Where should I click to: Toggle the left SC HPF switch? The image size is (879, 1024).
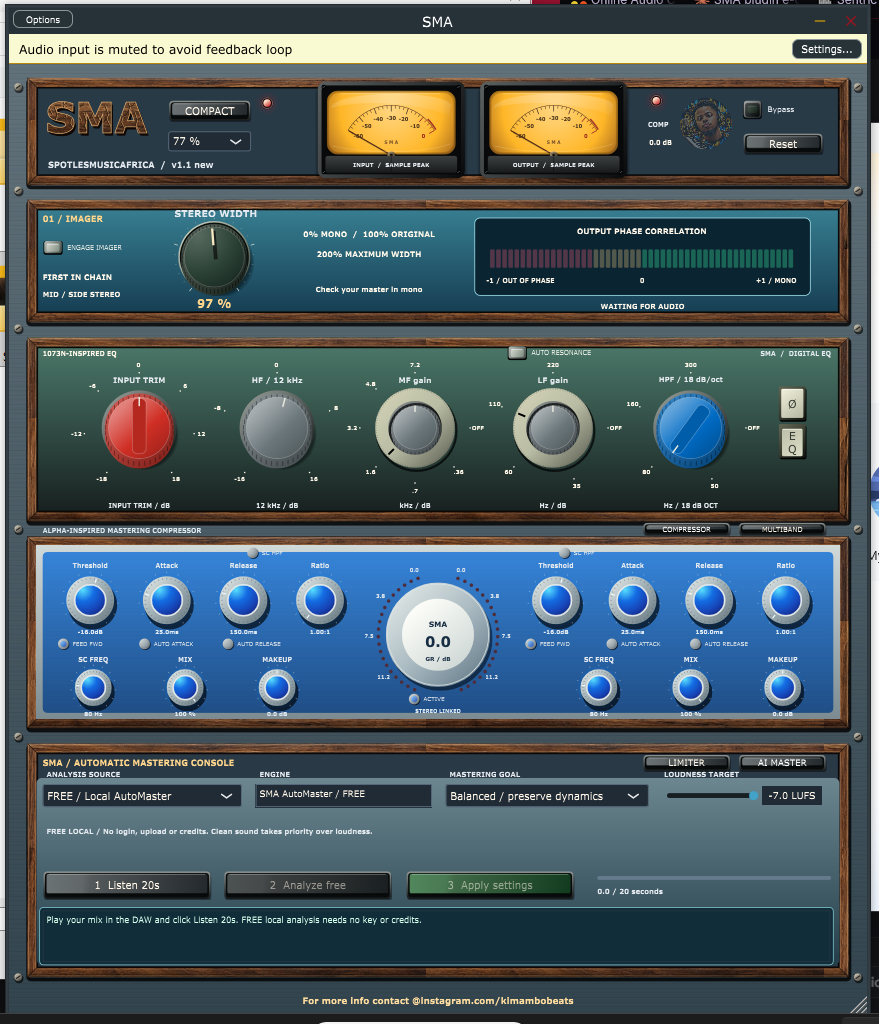(253, 552)
